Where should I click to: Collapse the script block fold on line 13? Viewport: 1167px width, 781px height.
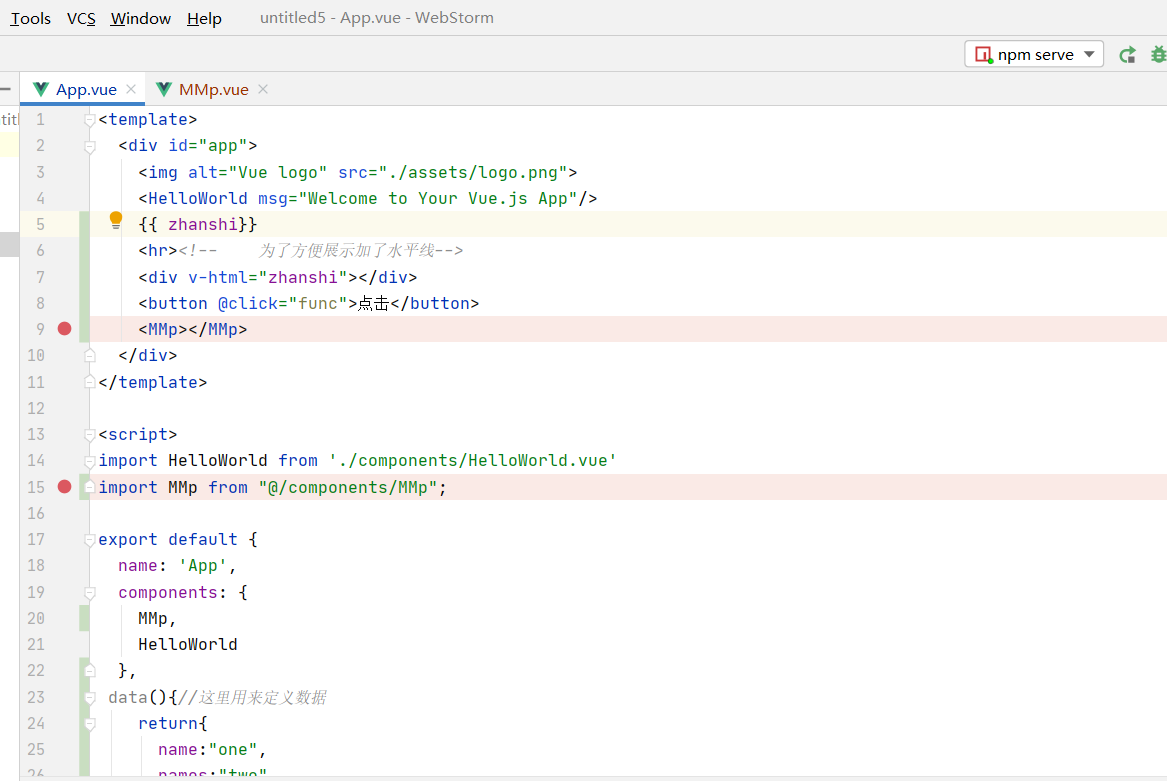90,435
